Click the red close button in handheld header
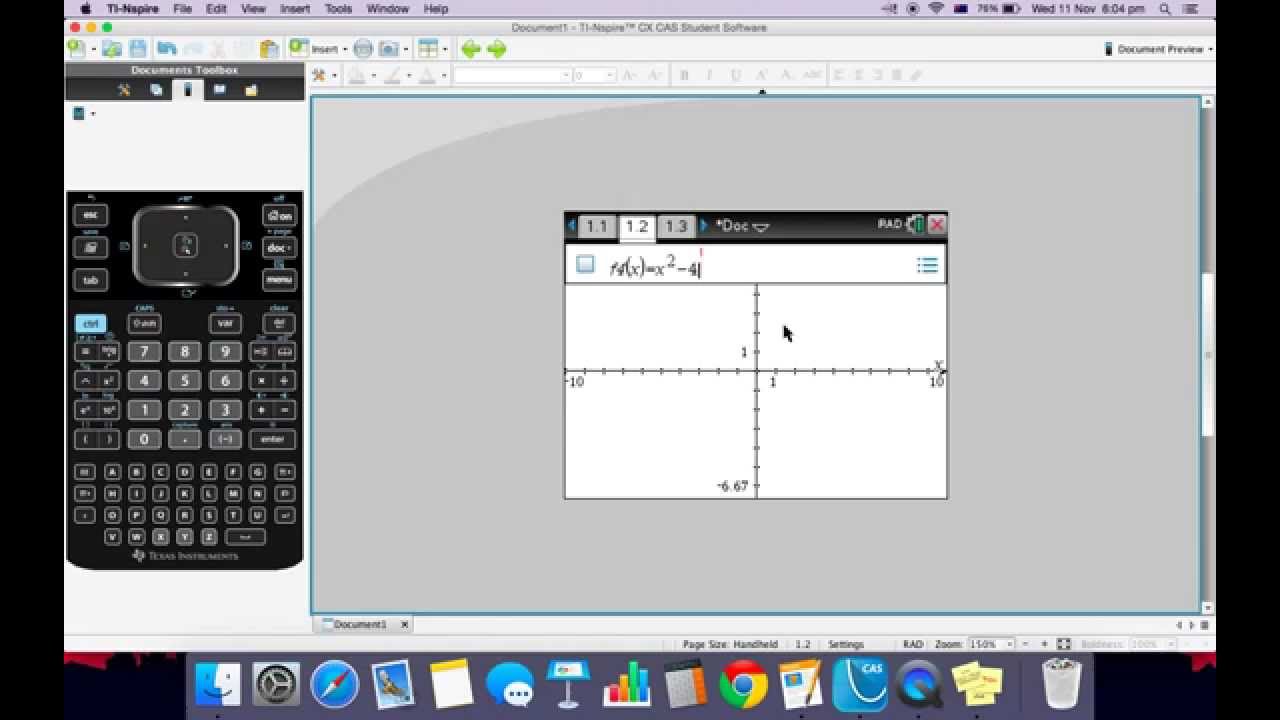Viewport: 1280px width, 720px height. tap(937, 225)
